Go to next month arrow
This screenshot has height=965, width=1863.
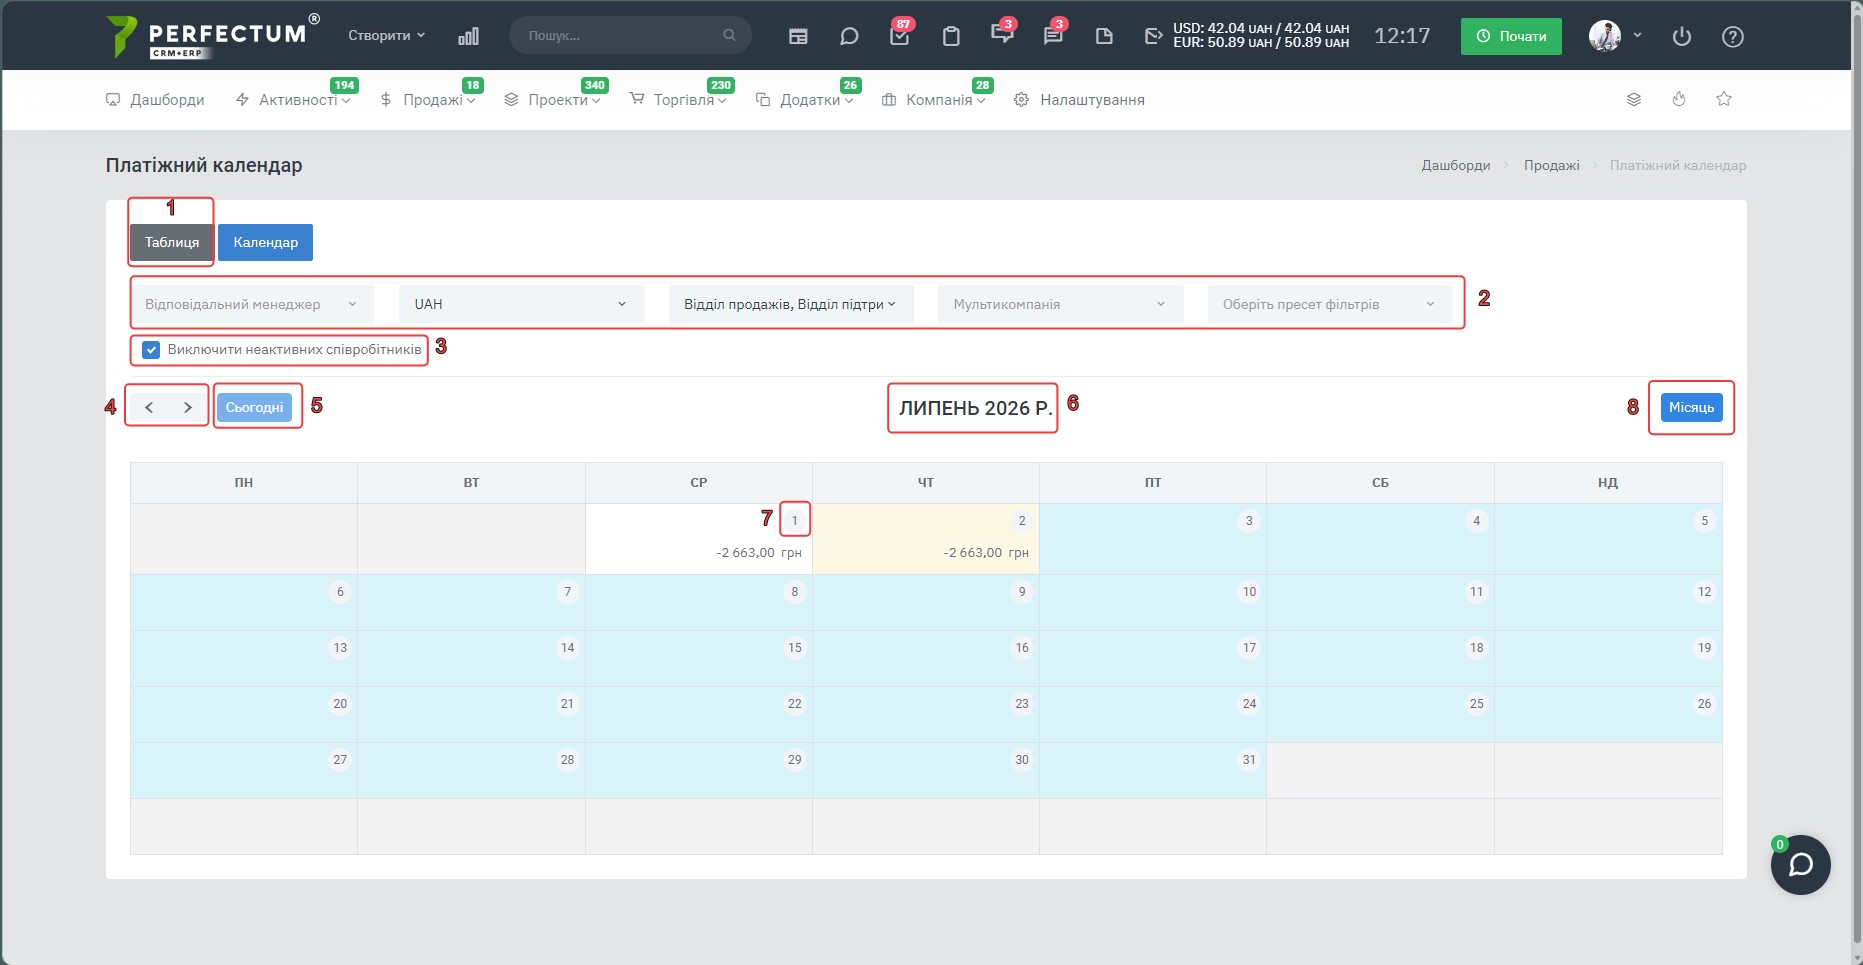pos(187,407)
